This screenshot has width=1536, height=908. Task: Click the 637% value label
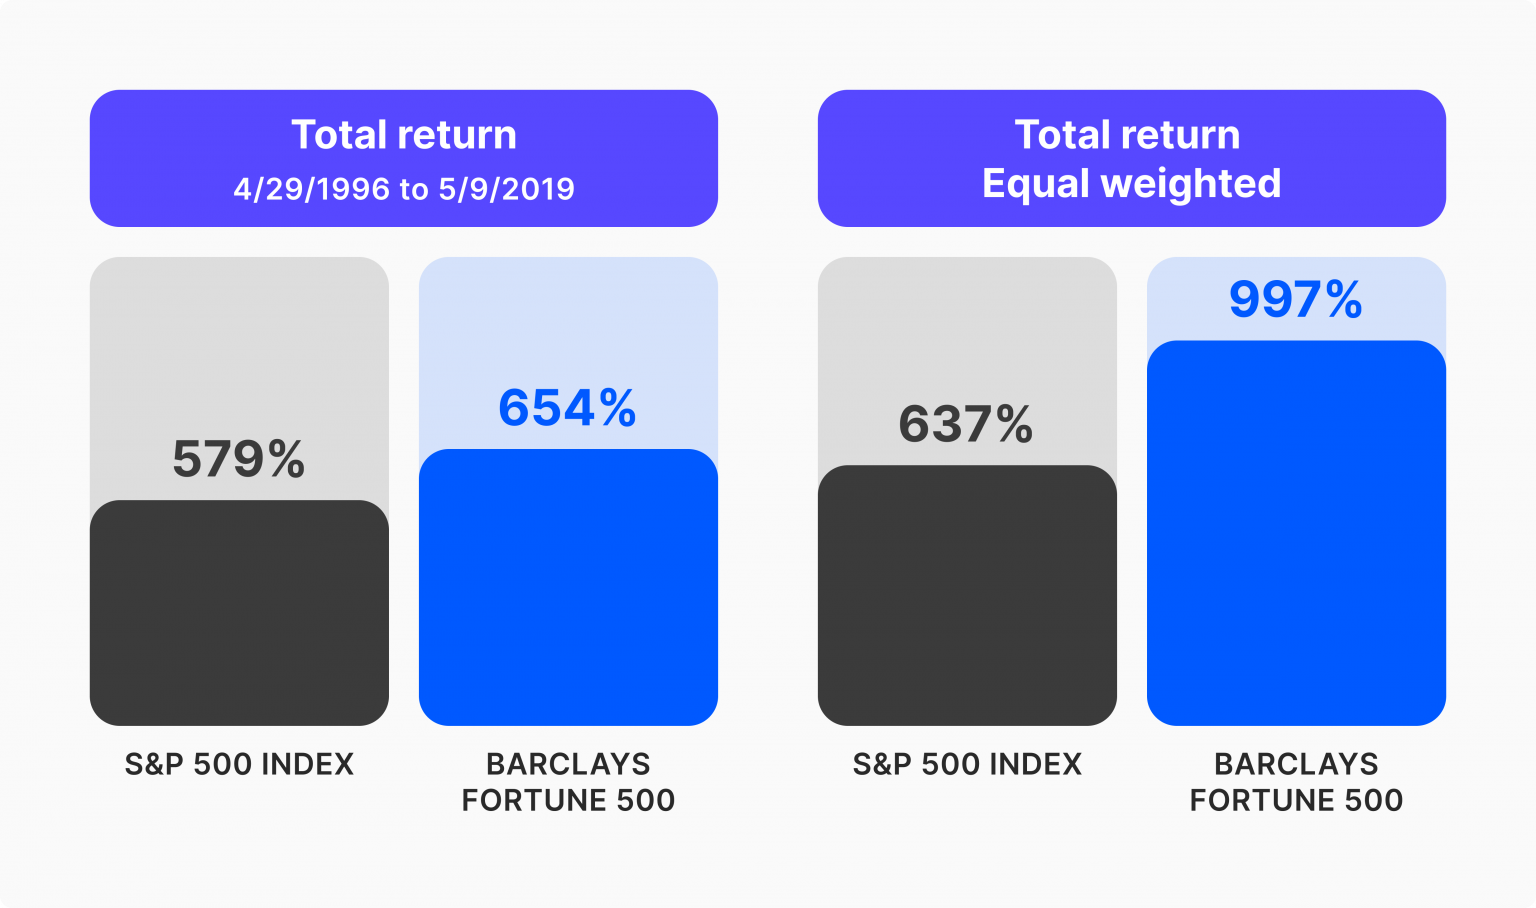pos(966,424)
